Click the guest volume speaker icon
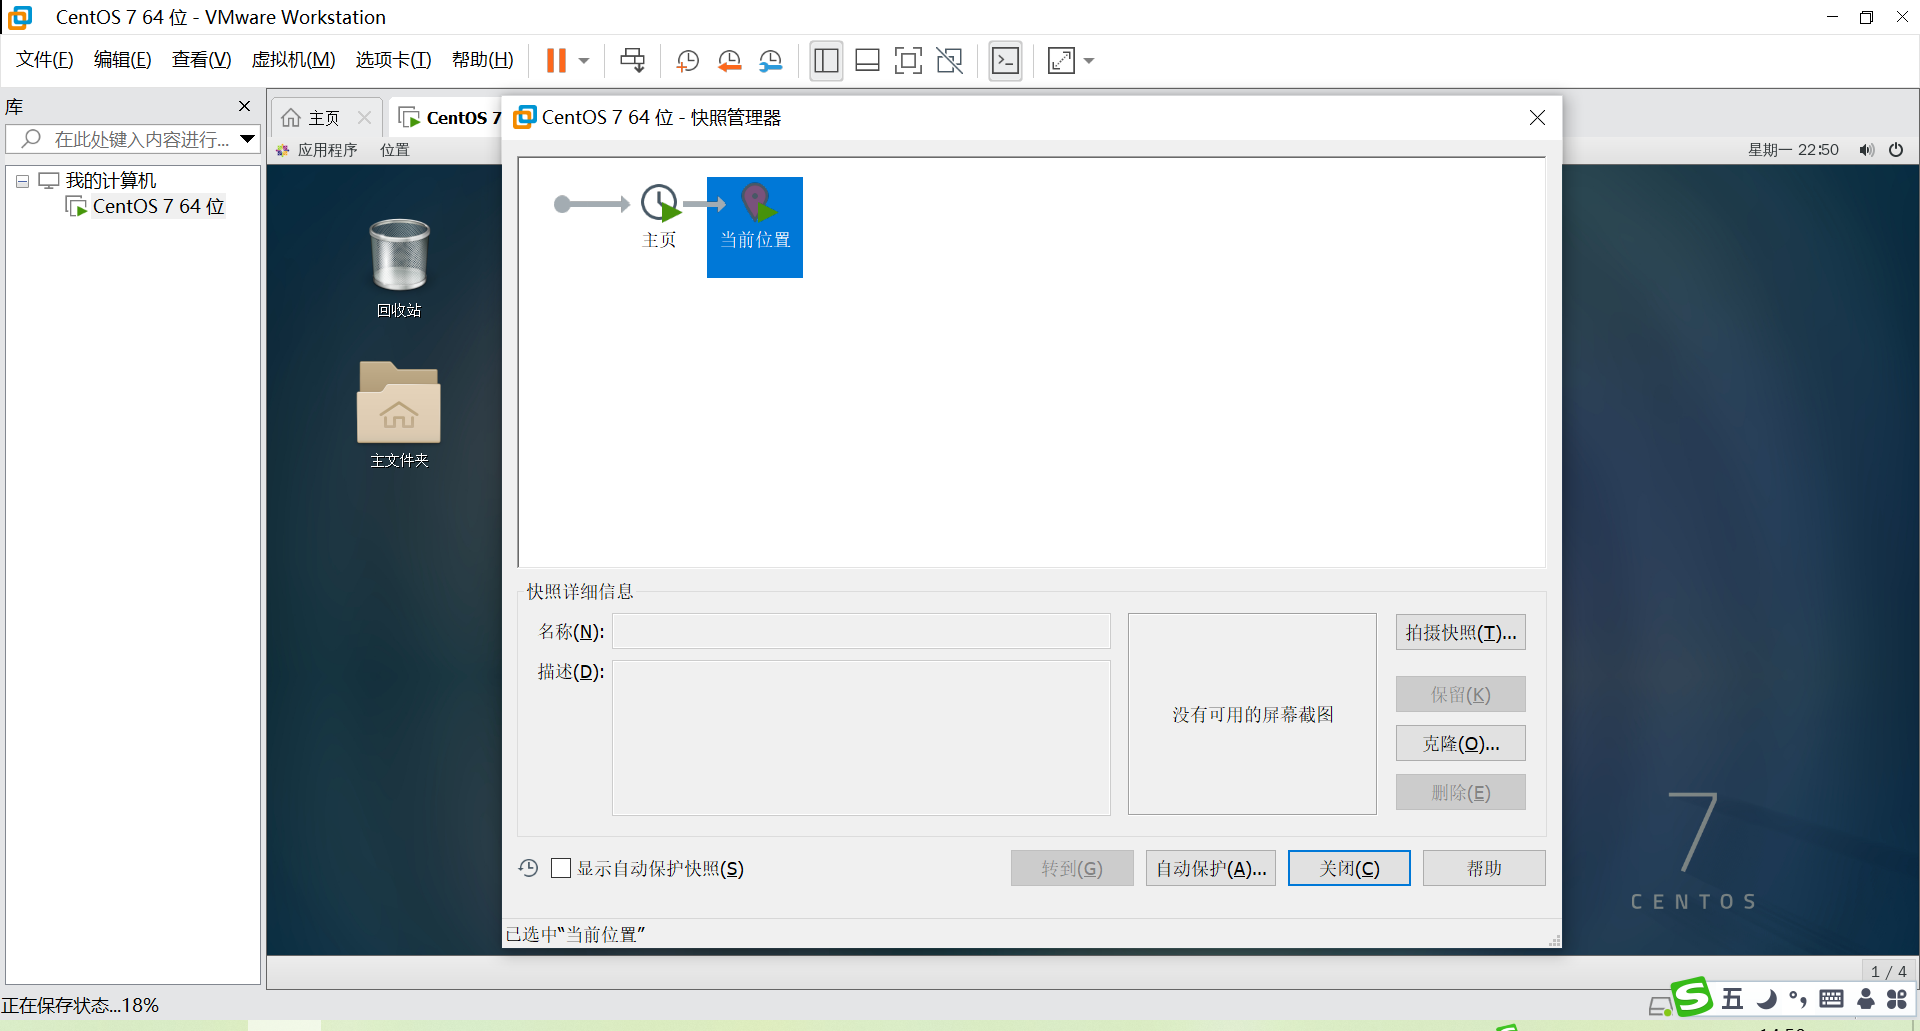Screen dimensions: 1920x1031 click(x=1866, y=150)
